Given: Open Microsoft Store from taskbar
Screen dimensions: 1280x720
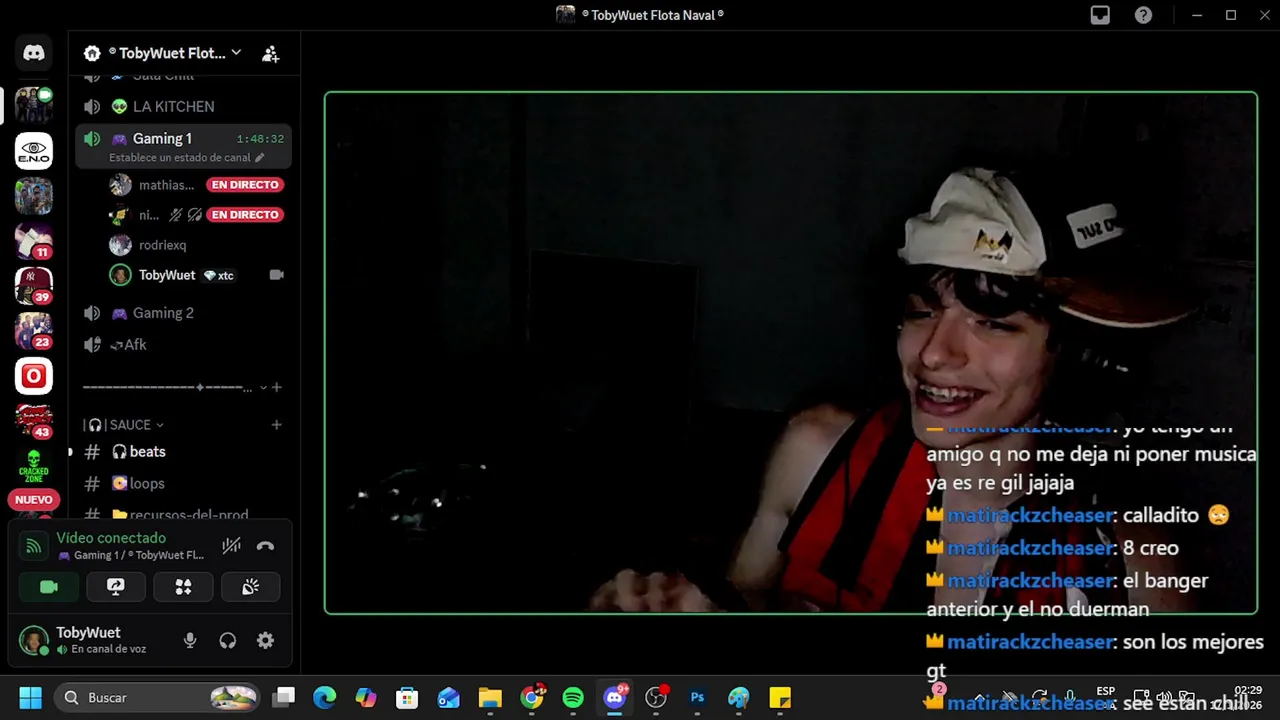Looking at the screenshot, I should pos(407,698).
